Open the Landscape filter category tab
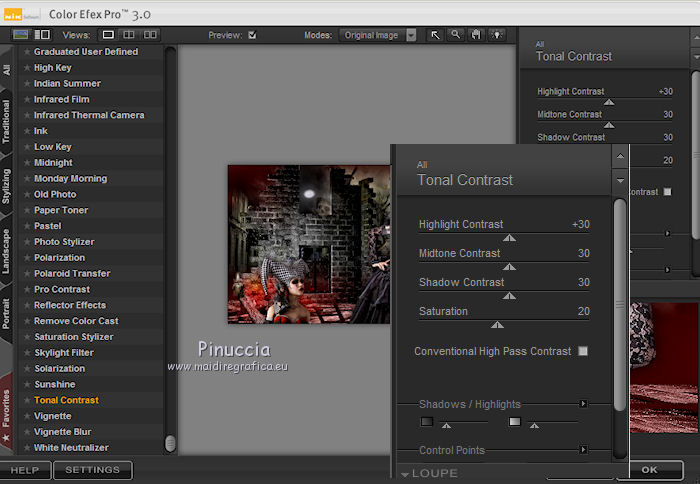 click(7, 251)
